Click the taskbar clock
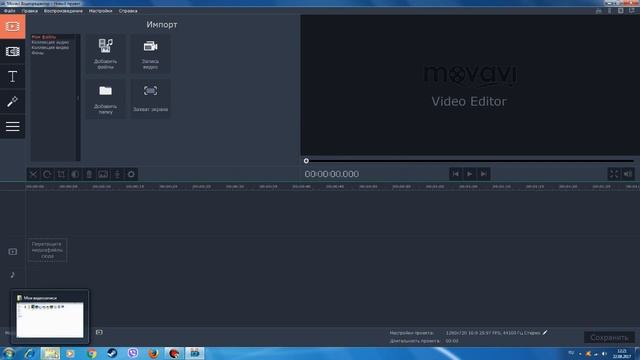This screenshot has width=640, height=360. click(x=622, y=354)
